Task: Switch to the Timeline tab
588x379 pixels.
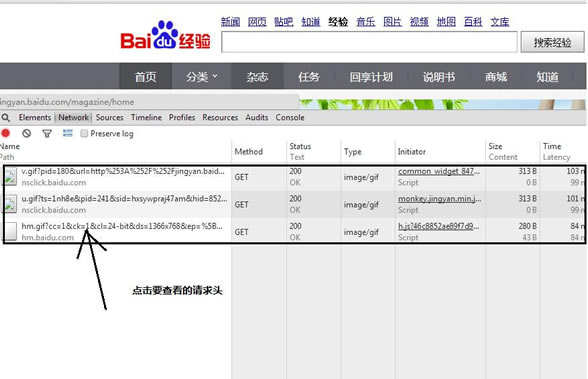Action: 146,118
